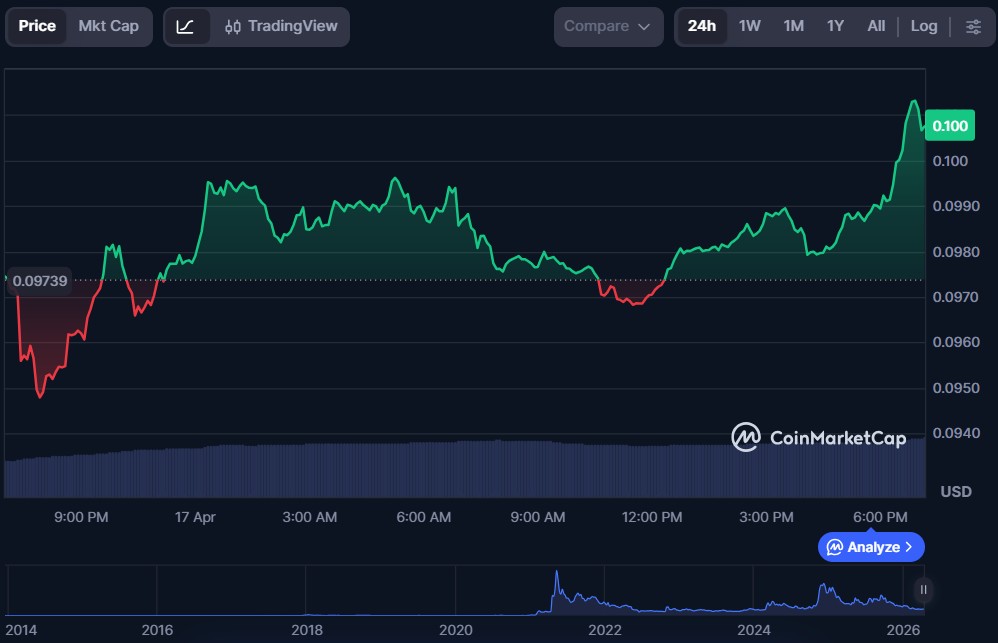Image resolution: width=998 pixels, height=643 pixels.
Task: Toggle Log scale on chart
Action: click(923, 26)
